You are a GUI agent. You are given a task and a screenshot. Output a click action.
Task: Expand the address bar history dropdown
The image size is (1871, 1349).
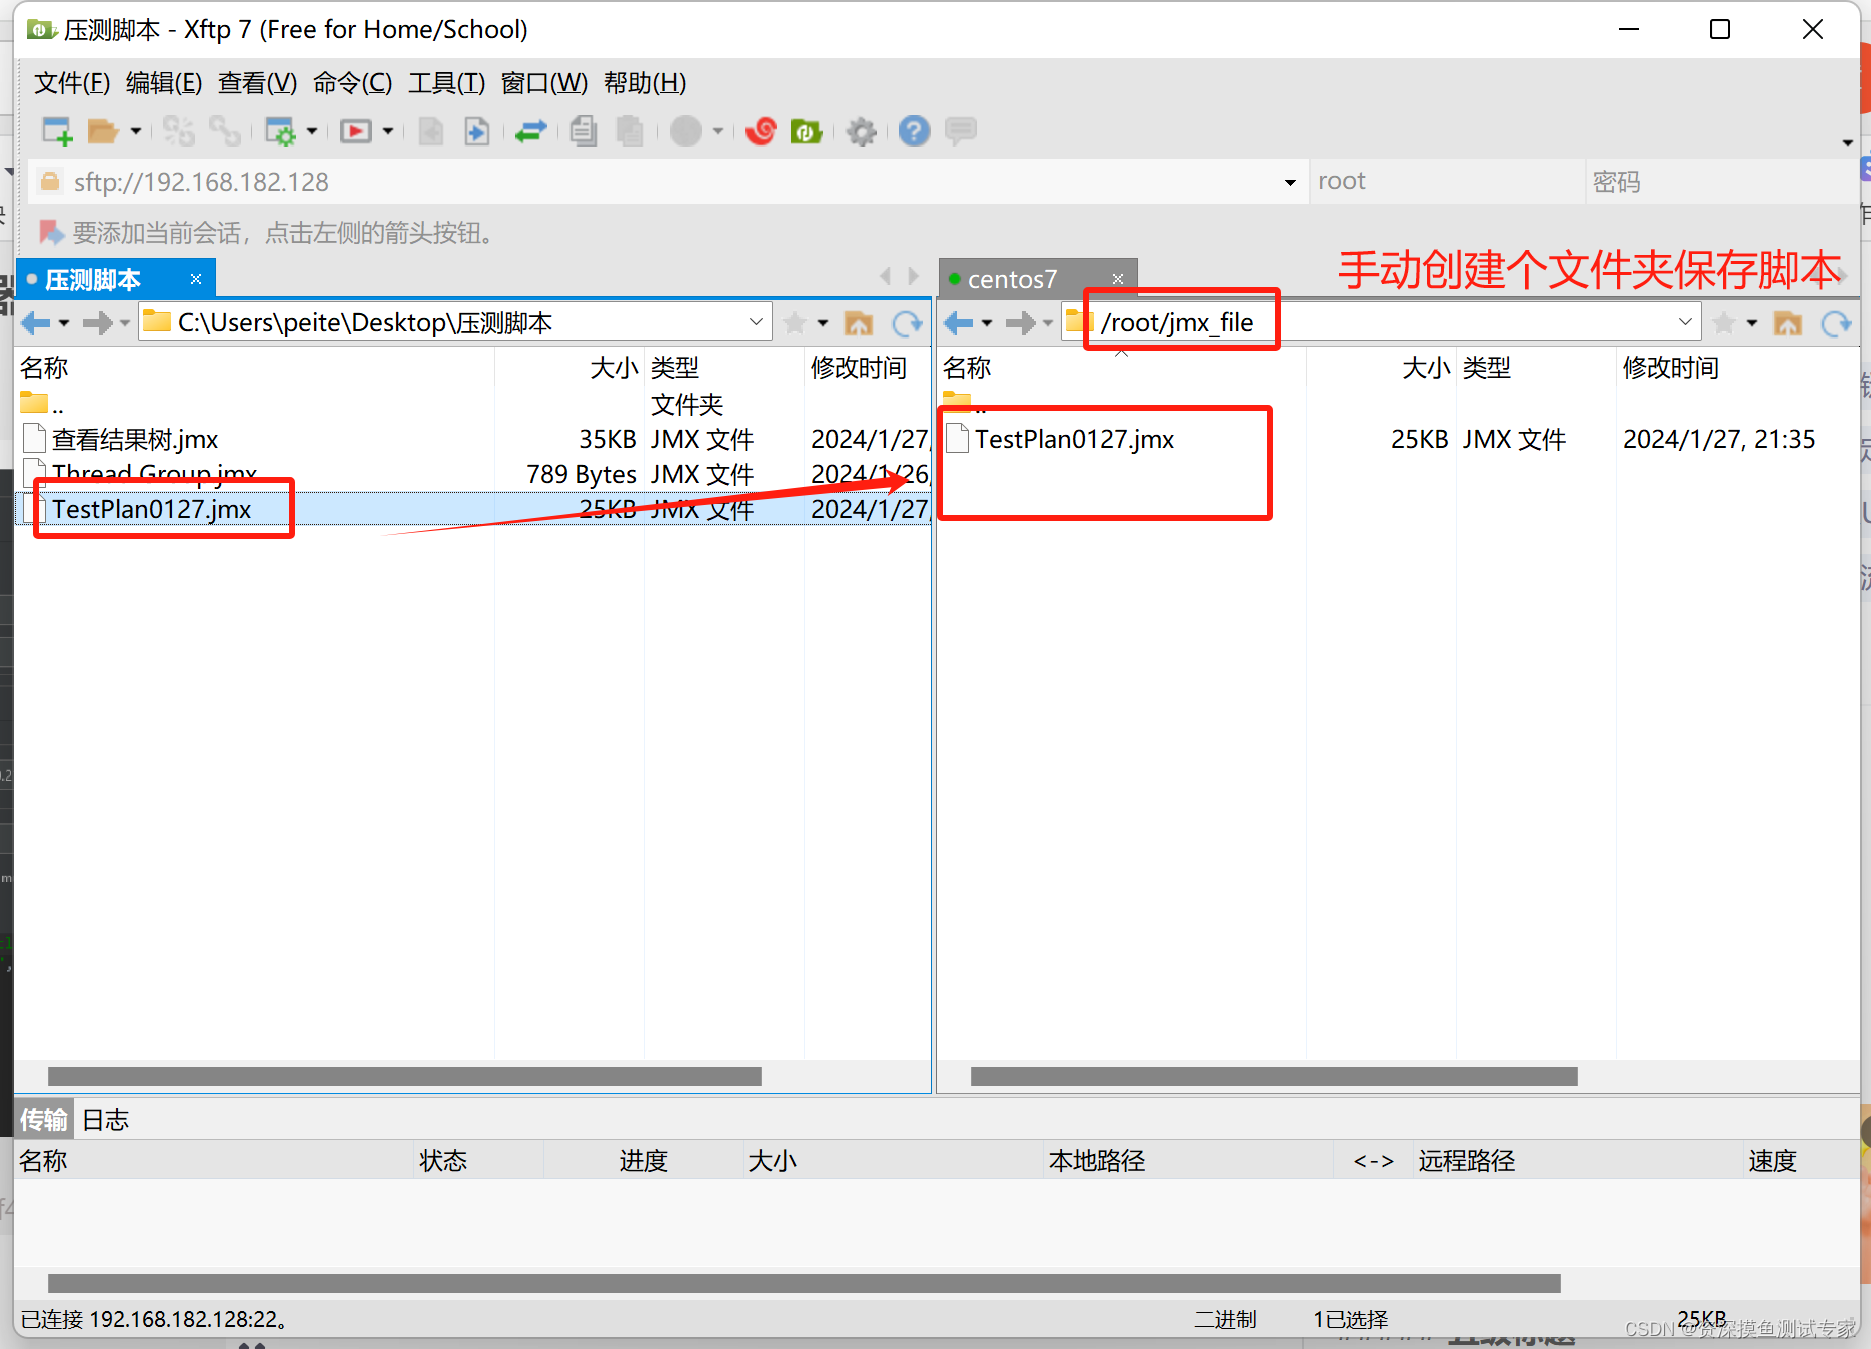coord(1290,182)
